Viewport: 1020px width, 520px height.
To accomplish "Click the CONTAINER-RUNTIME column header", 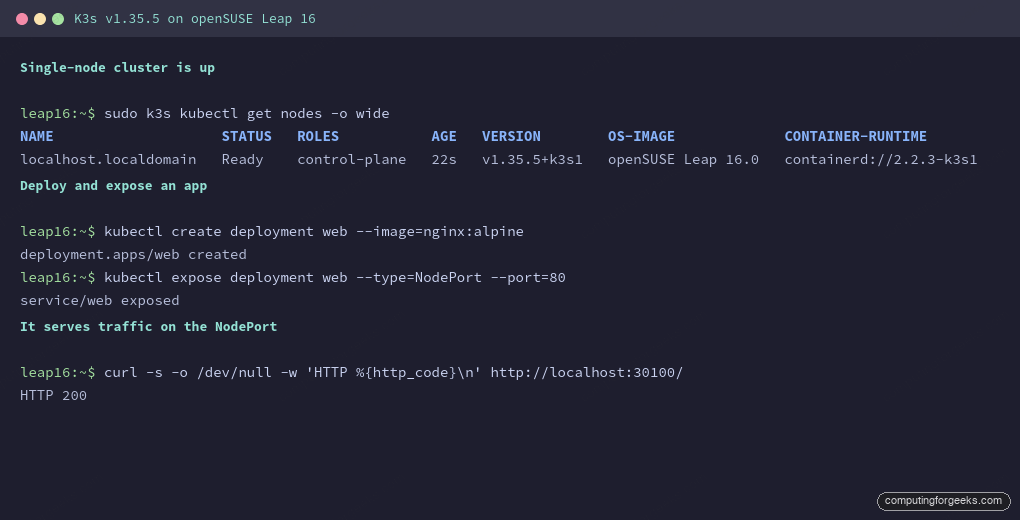I will [855, 136].
